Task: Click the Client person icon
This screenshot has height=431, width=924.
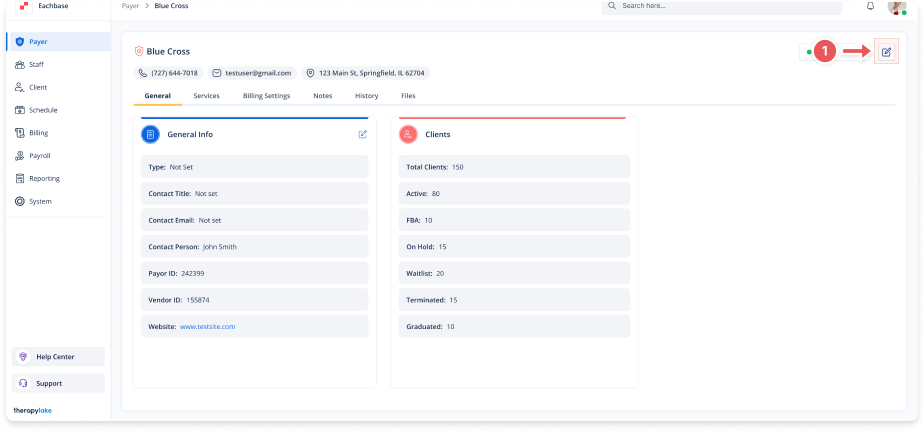Action: tap(19, 87)
